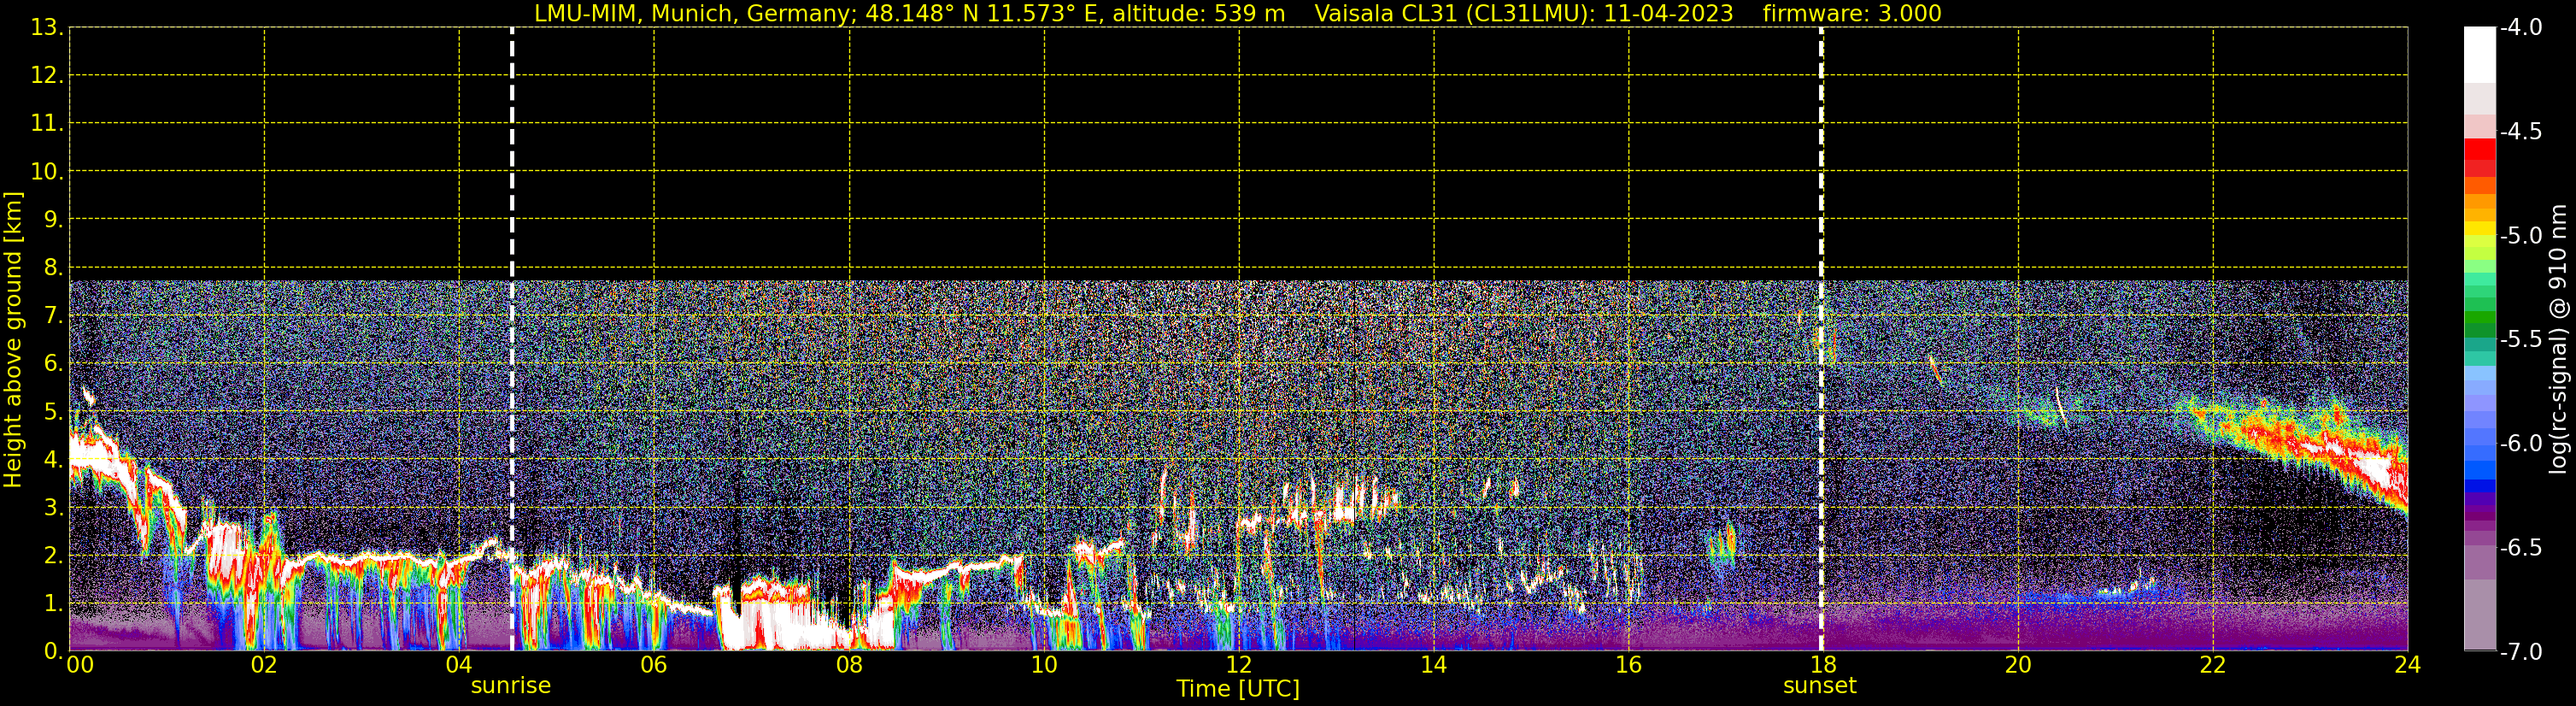The image size is (2576, 706).
Task: Click the colorbar tick label '-4.0'
Action: pos(2520,28)
